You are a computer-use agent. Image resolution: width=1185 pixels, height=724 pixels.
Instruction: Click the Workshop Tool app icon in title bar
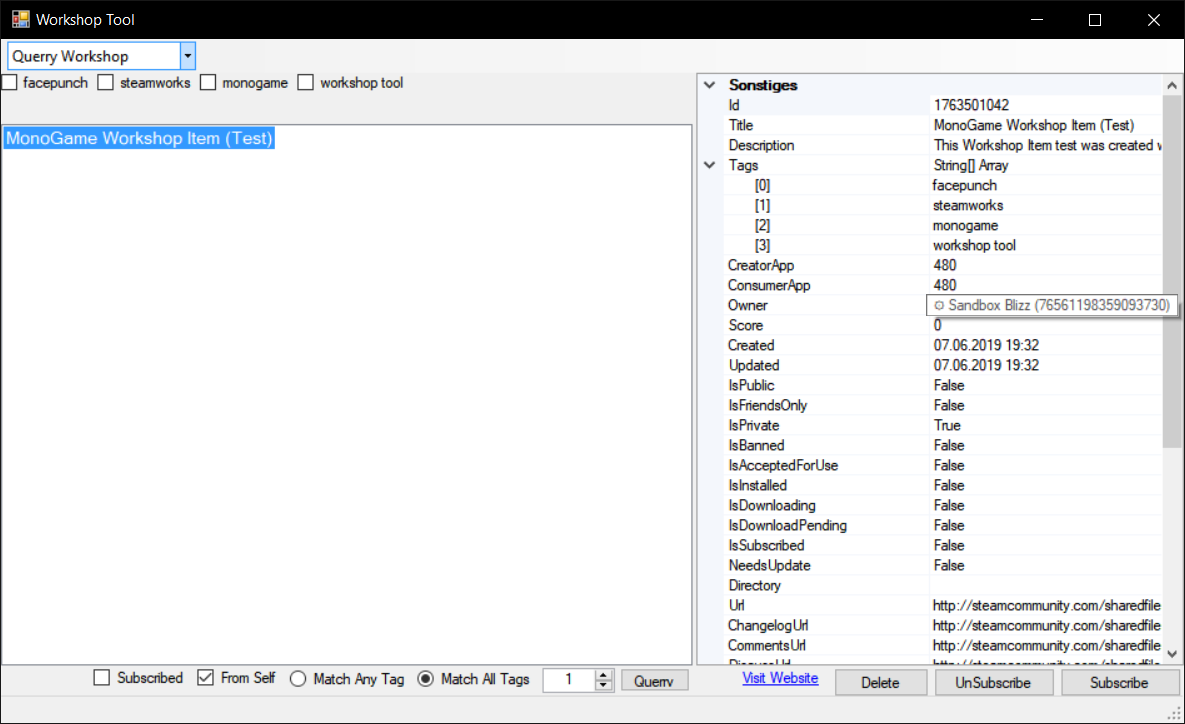[20, 20]
